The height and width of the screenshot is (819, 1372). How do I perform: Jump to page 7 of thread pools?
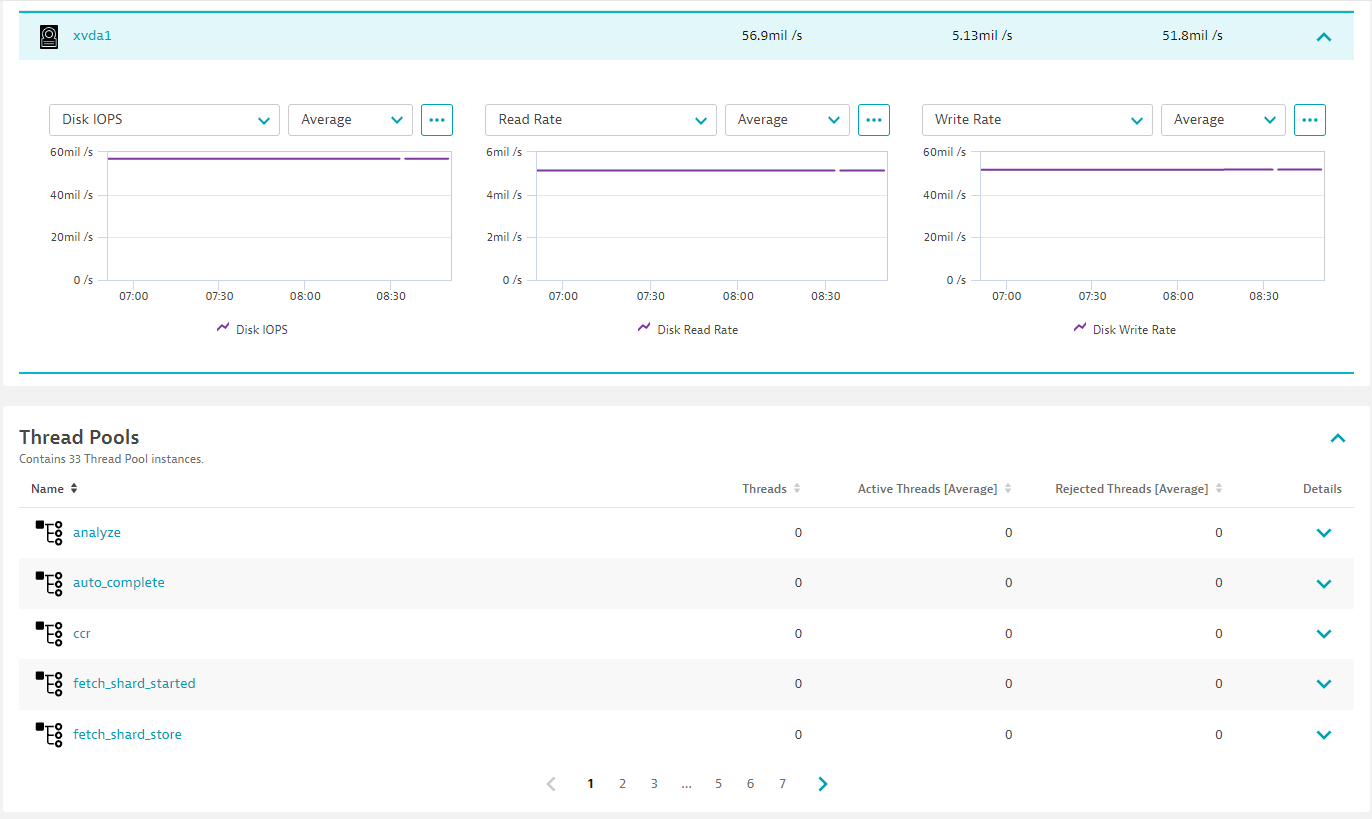point(782,784)
